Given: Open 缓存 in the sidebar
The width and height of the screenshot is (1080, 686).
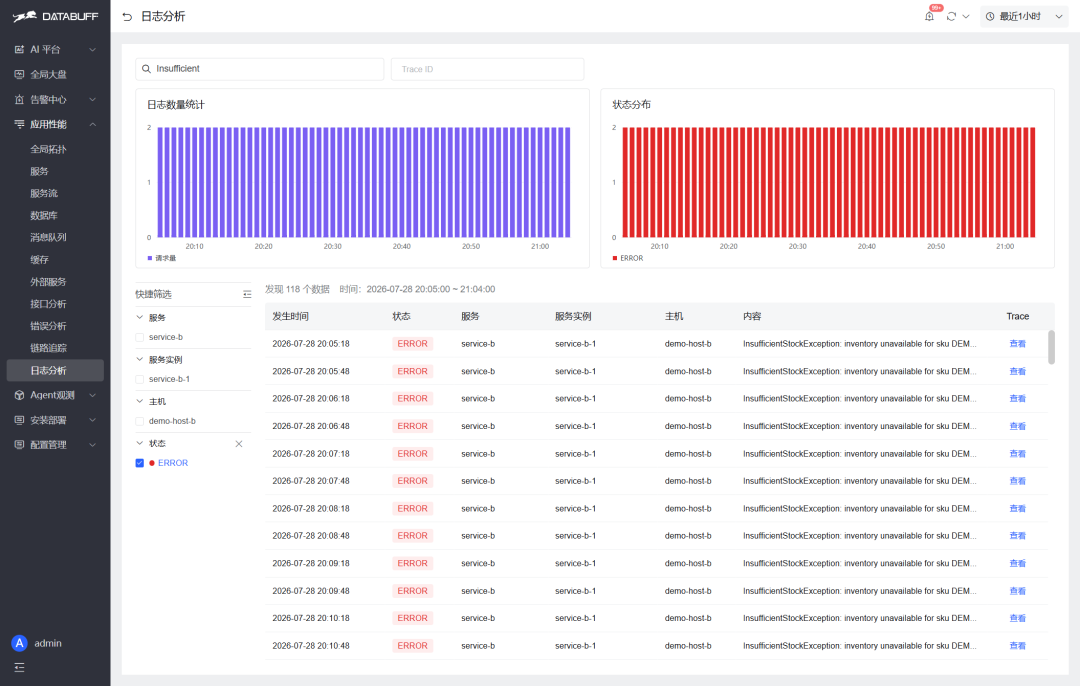Looking at the screenshot, I should (39, 260).
